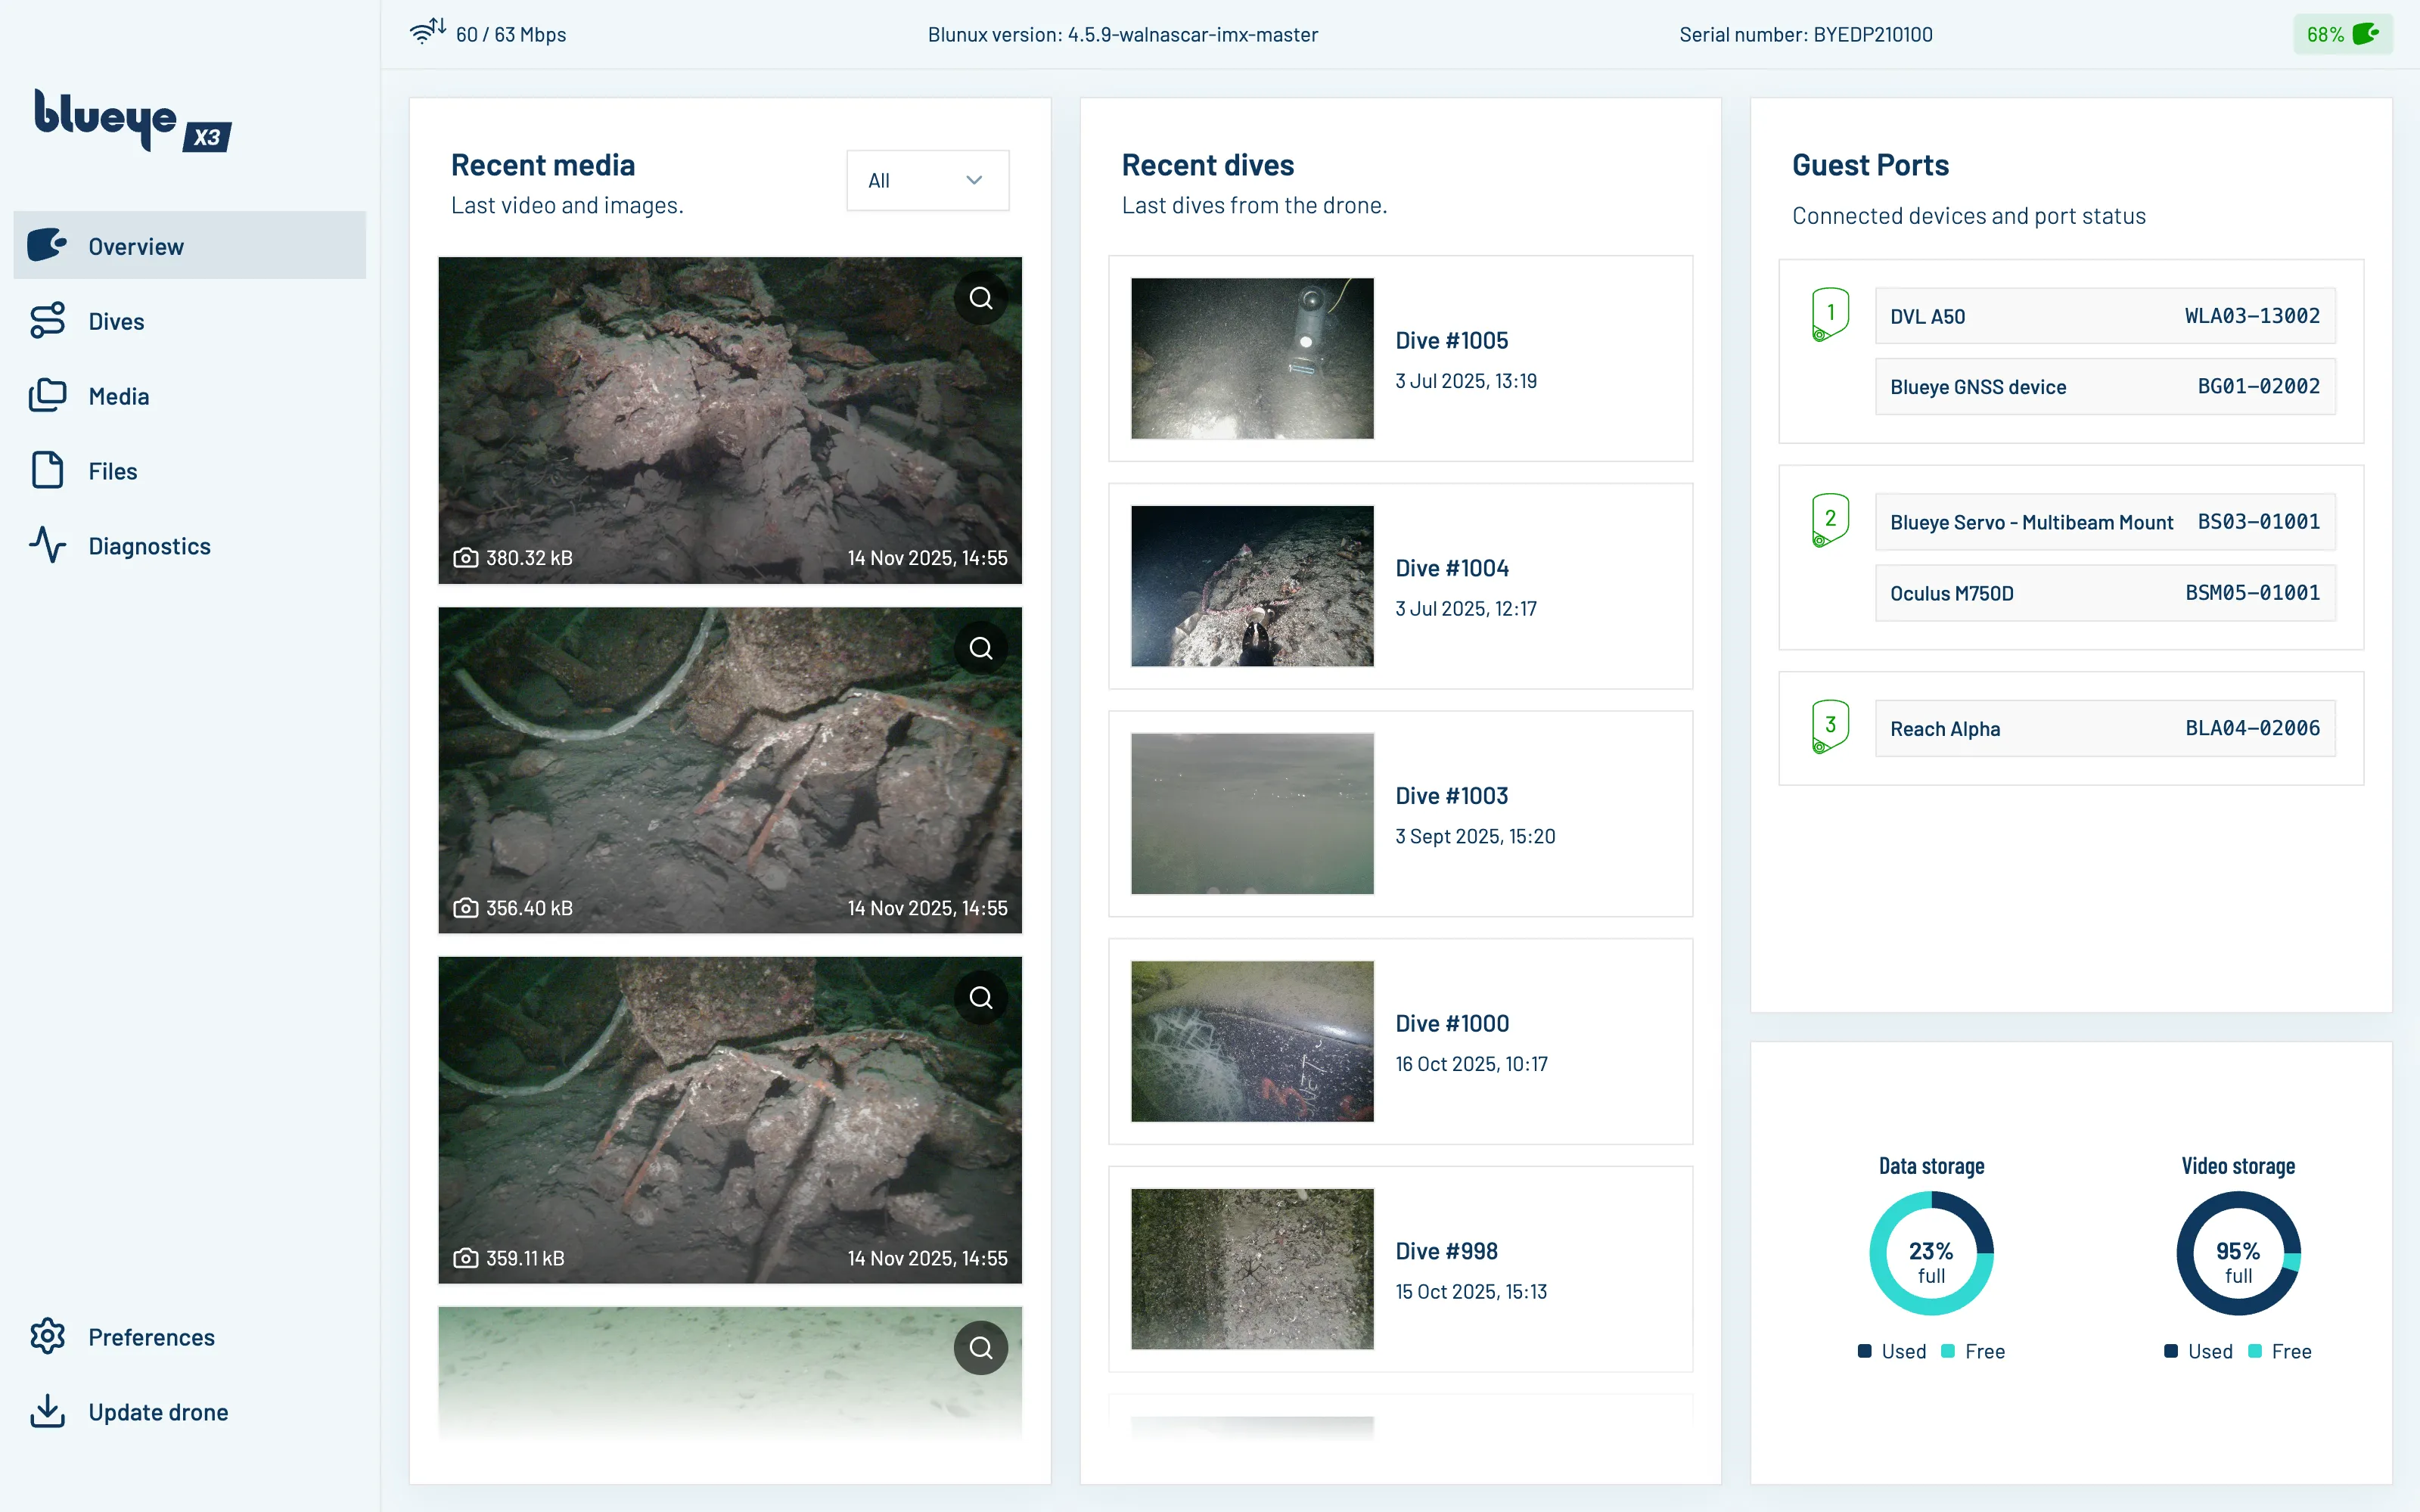Open the All media filter dropdown
This screenshot has width=2420, height=1512.
[927, 180]
